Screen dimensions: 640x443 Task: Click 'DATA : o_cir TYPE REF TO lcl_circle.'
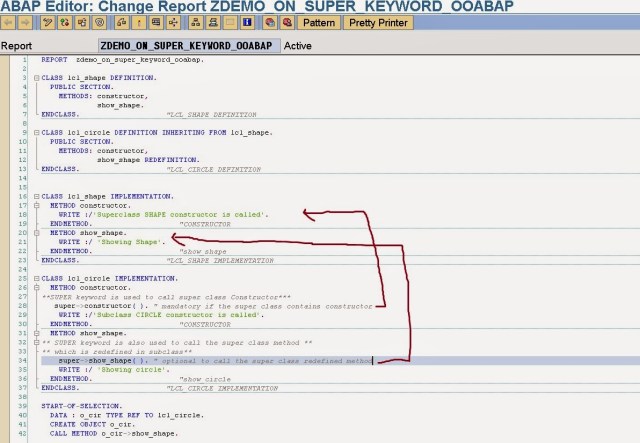coord(127,415)
